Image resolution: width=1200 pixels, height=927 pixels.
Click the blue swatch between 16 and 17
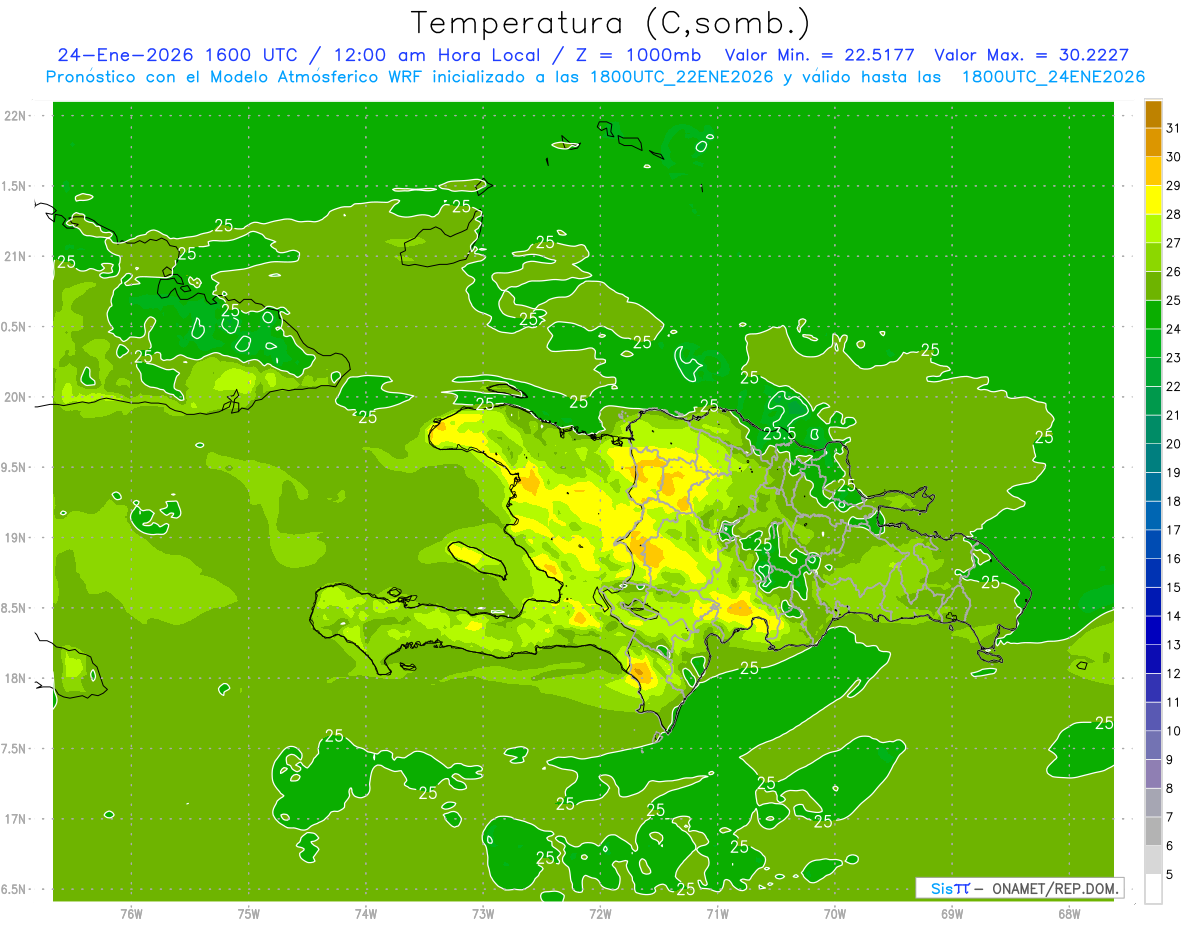(x=1153, y=544)
